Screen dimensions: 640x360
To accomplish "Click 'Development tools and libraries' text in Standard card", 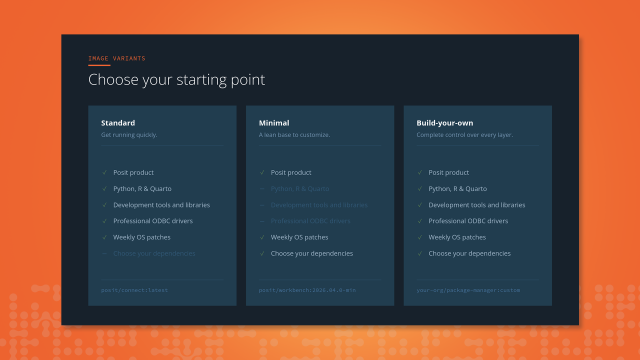I will (162, 205).
